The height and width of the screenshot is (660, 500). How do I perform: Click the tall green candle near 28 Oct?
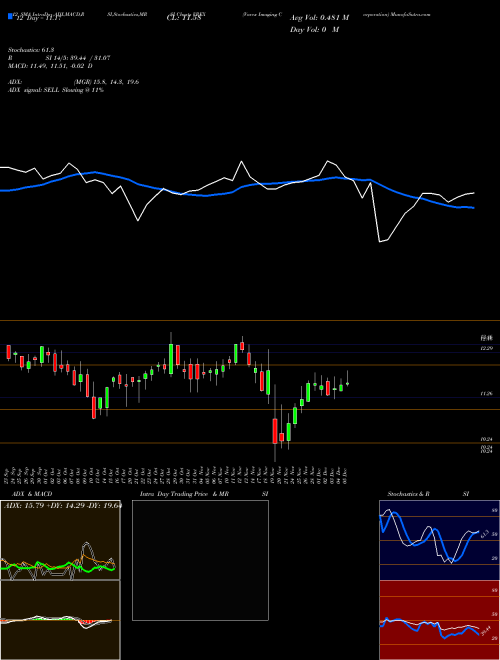(x=171, y=359)
